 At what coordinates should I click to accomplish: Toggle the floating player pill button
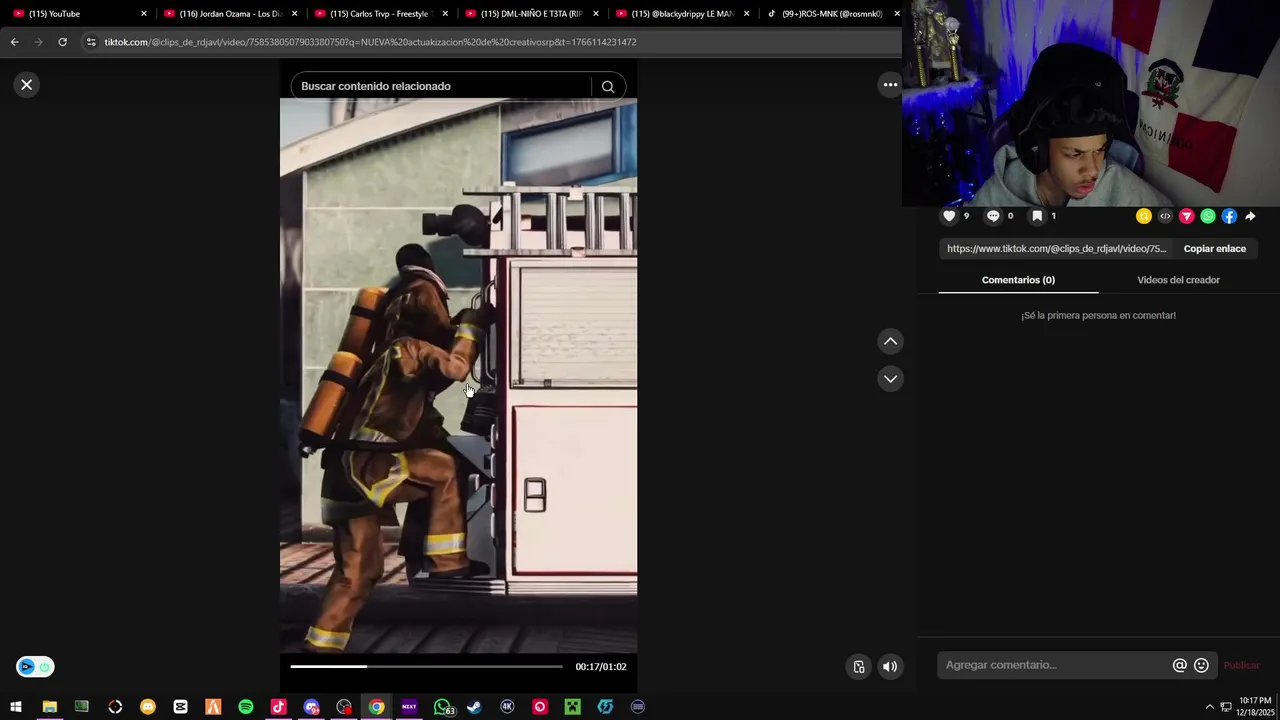tap(35, 667)
